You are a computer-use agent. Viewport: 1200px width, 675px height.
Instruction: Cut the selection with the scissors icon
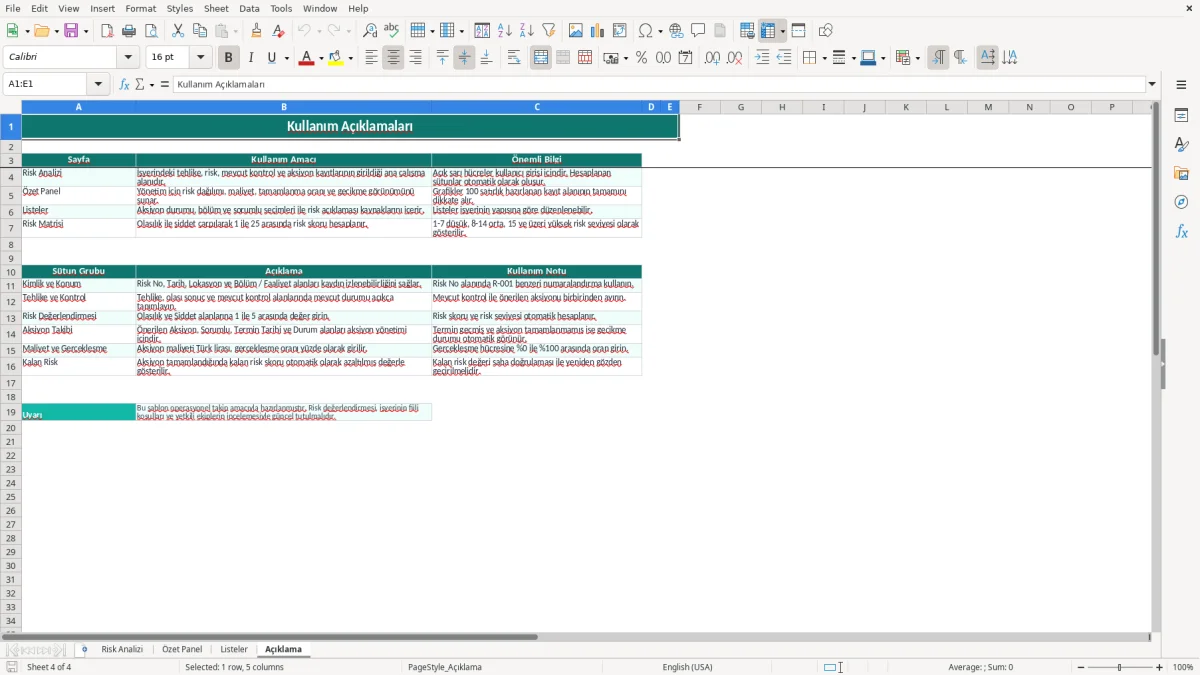click(178, 31)
